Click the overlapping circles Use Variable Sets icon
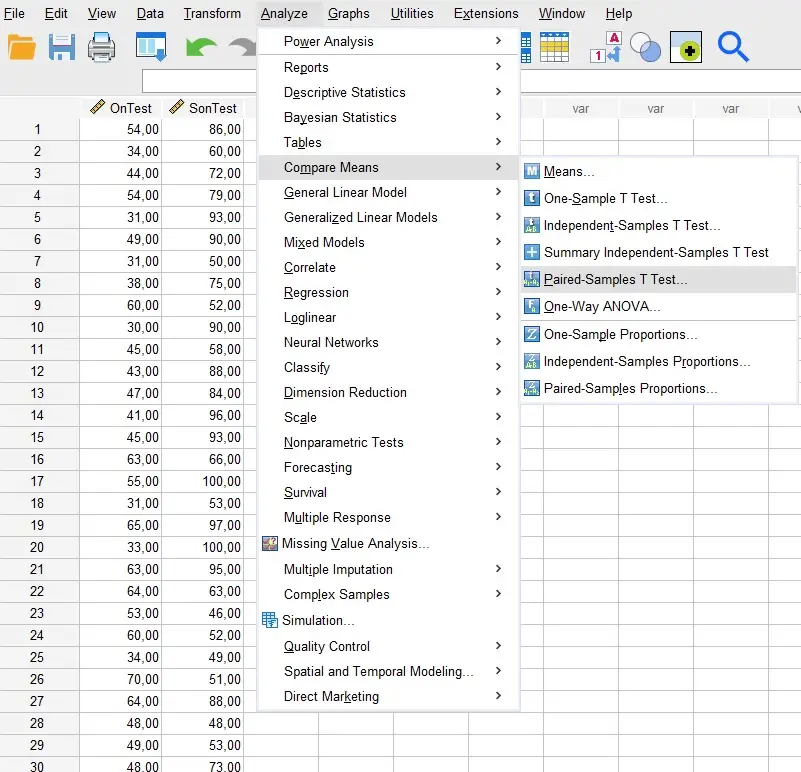This screenshot has height=772, width=801. (645, 48)
